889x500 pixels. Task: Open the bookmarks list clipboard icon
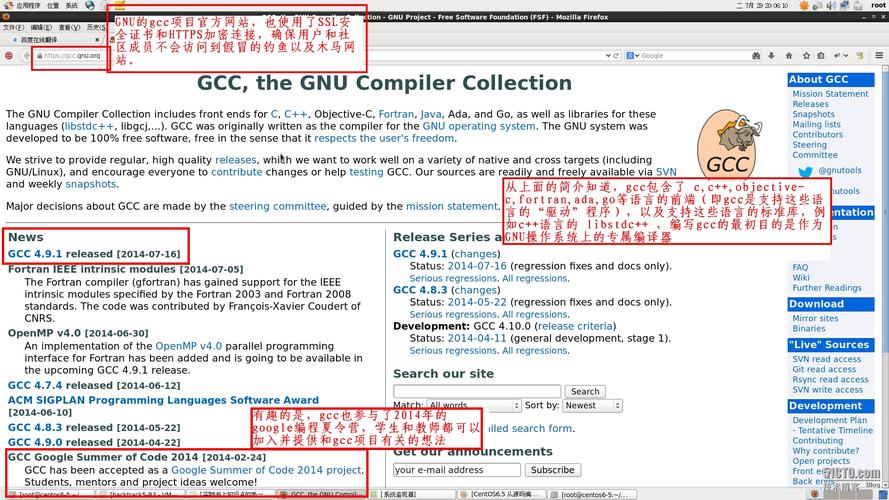[821, 56]
